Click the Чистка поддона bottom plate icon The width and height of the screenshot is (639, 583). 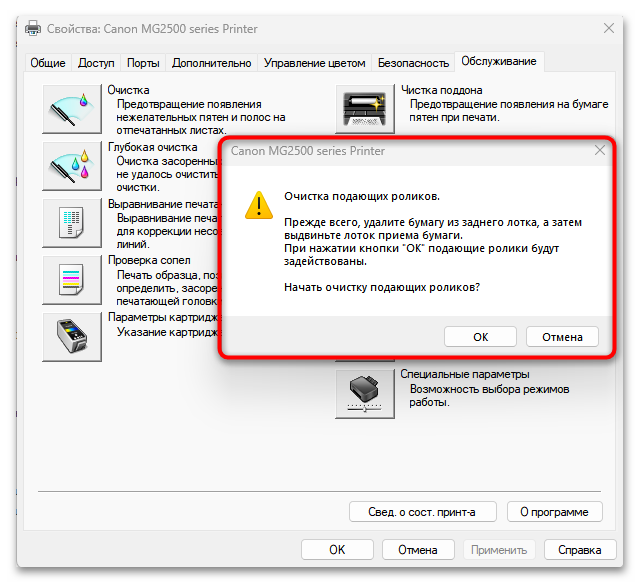pyautogui.click(x=365, y=109)
